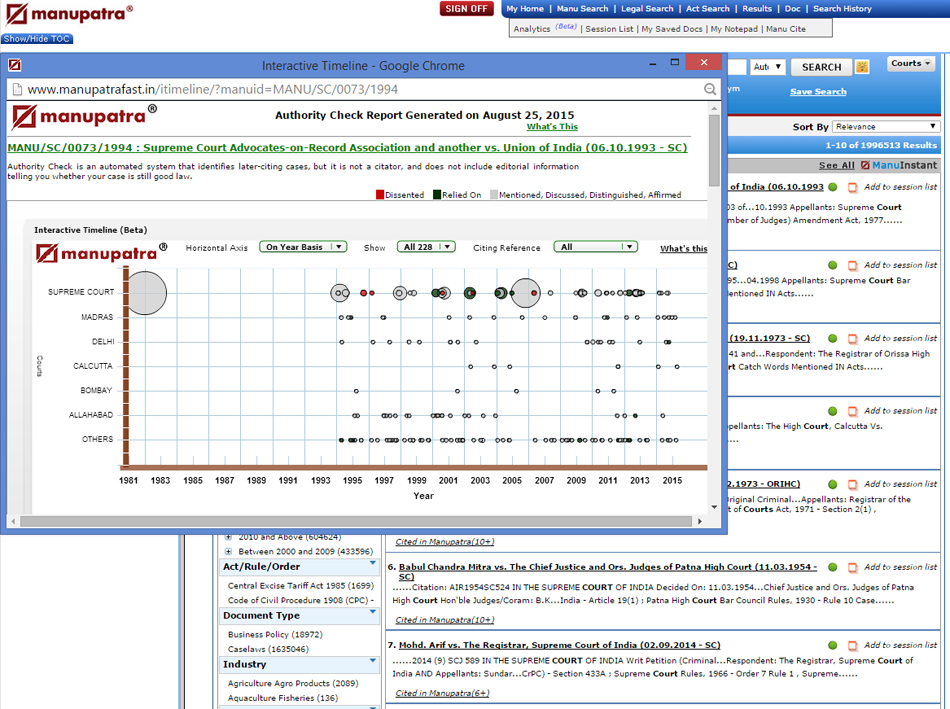Tick Add to session list for (19.11.1973 - SC) result

(x=852, y=338)
